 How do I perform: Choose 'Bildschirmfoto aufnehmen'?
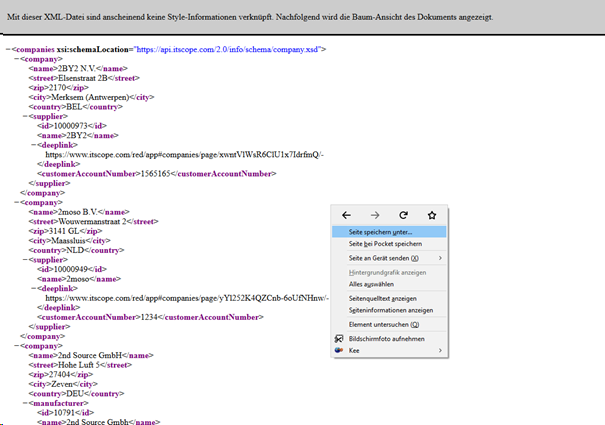[389, 339]
